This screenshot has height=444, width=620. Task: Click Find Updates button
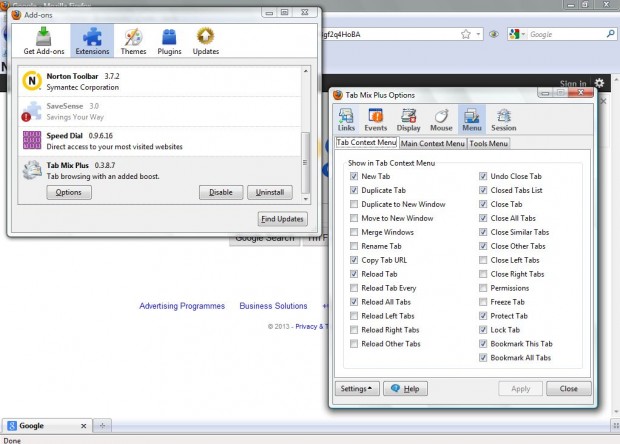click(x=282, y=219)
